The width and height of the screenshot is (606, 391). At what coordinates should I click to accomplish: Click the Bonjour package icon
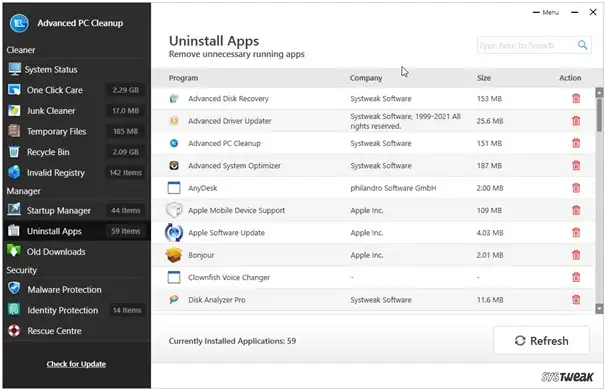click(174, 255)
